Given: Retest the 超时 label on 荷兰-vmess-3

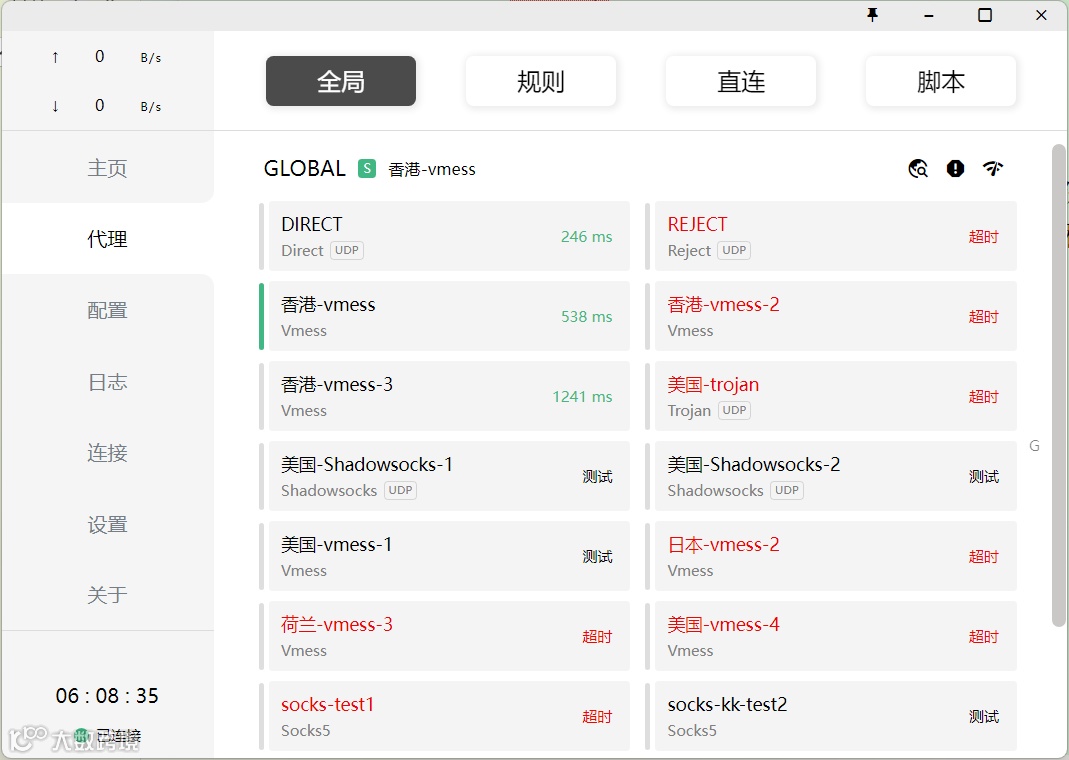Looking at the screenshot, I should (597, 637).
